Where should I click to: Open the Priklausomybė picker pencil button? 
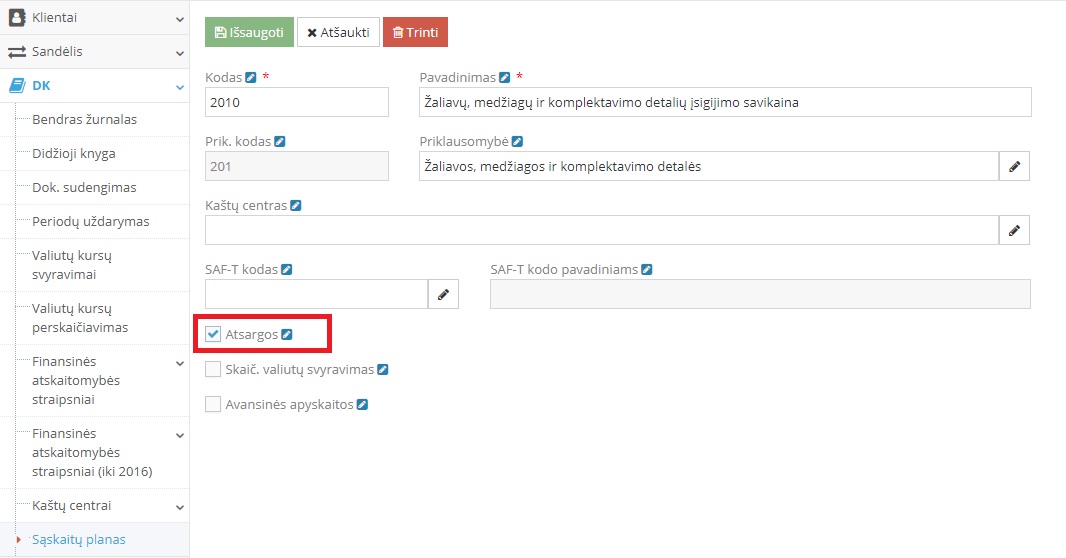coord(1014,167)
